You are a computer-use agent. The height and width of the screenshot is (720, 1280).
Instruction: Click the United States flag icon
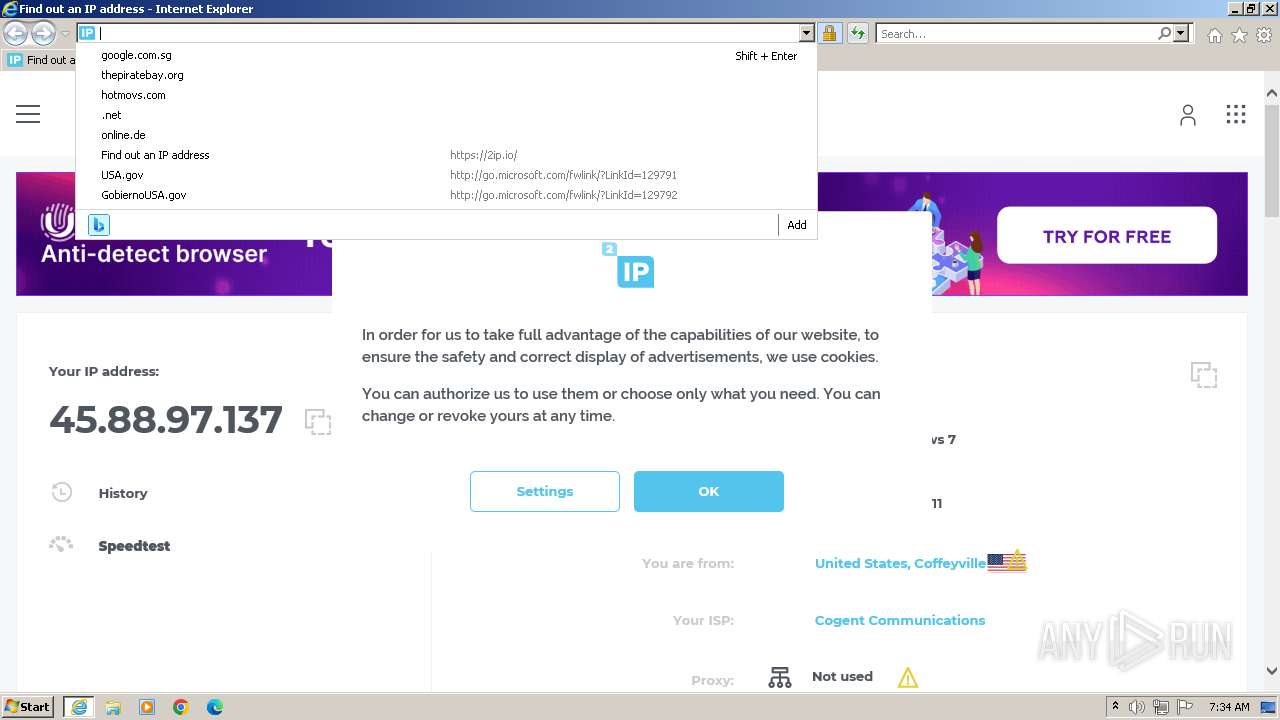coord(1007,561)
